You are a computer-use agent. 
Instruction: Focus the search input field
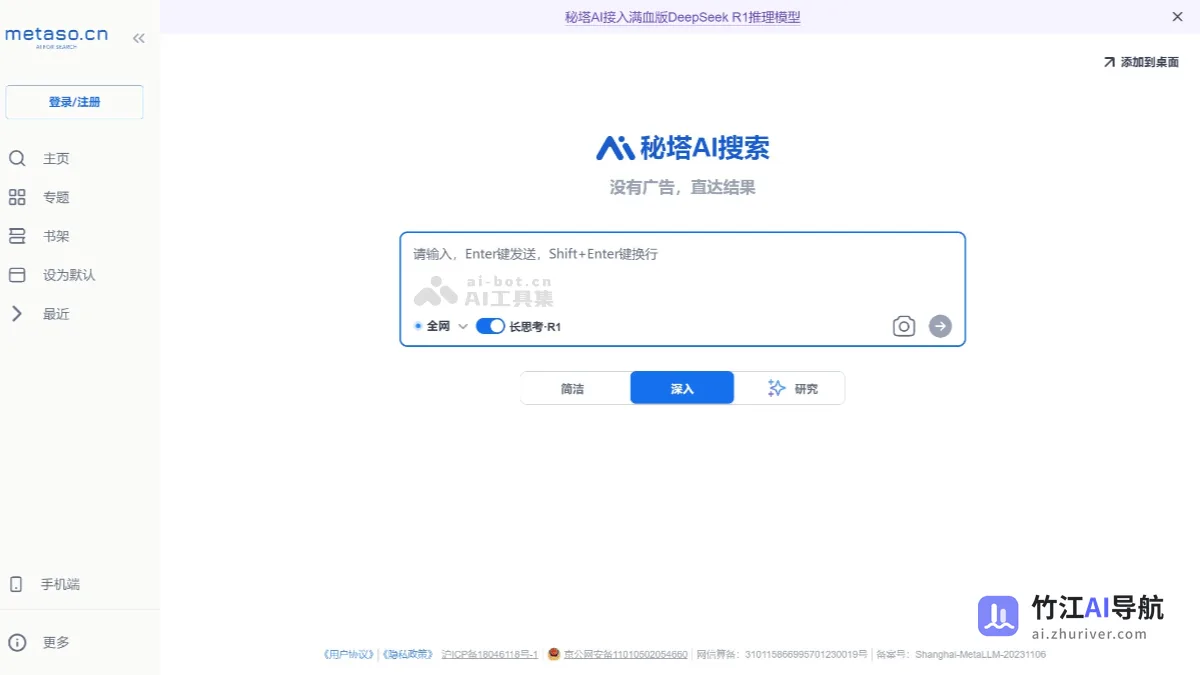point(683,254)
